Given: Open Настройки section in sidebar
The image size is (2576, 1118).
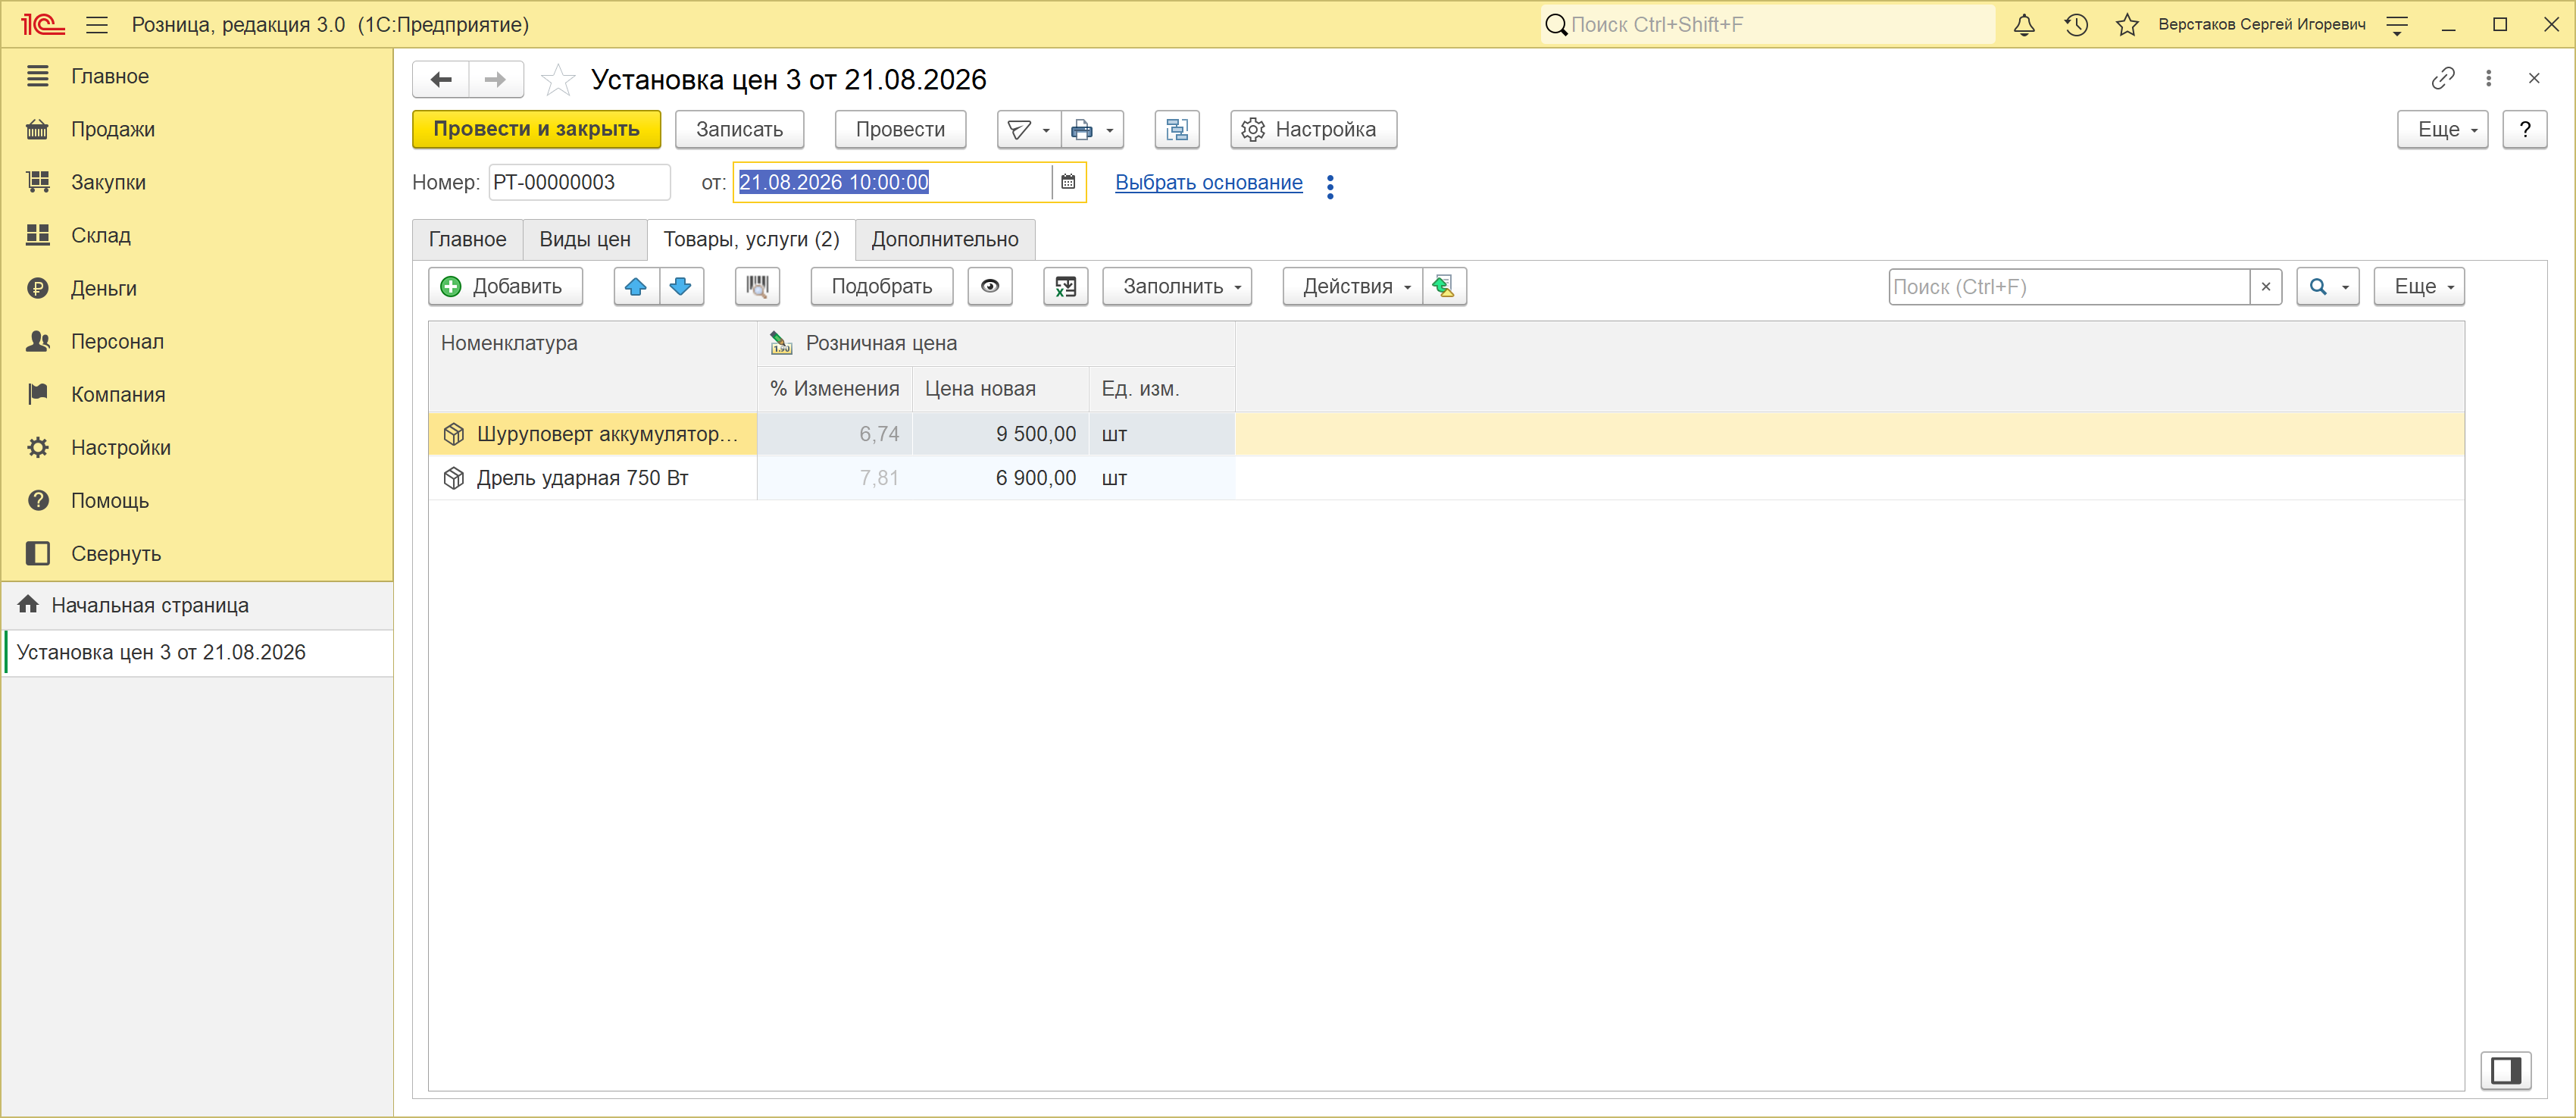Looking at the screenshot, I should 197,447.
